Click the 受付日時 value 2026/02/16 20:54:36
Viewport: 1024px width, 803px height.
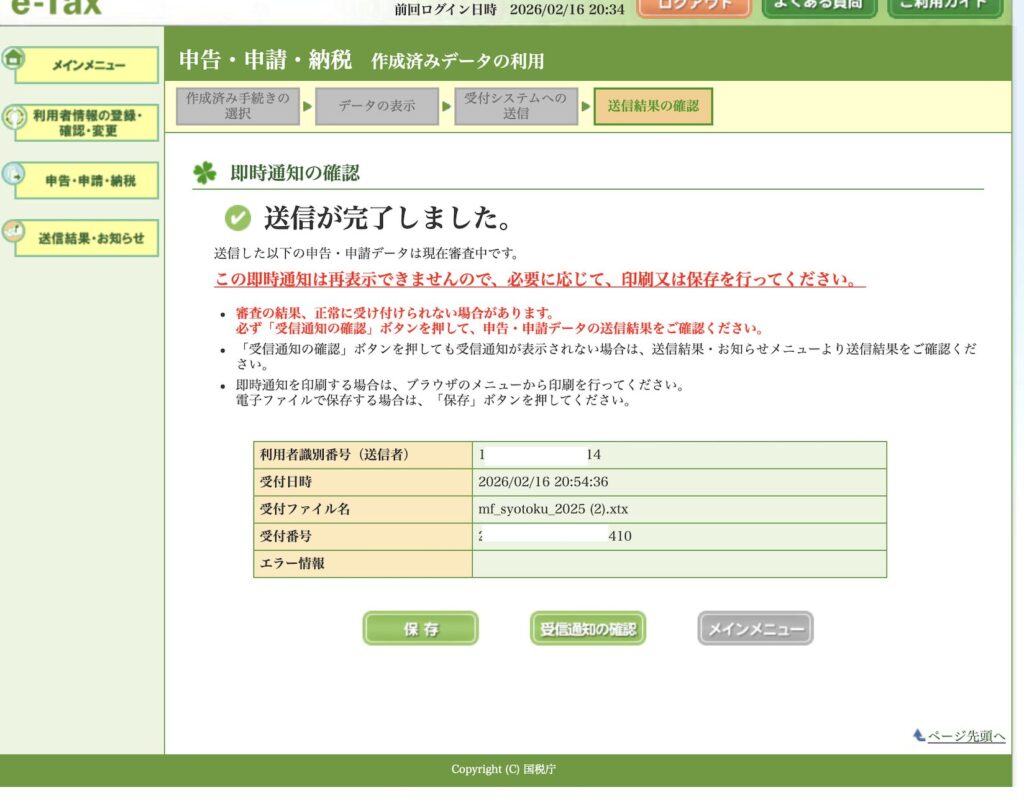(557, 482)
